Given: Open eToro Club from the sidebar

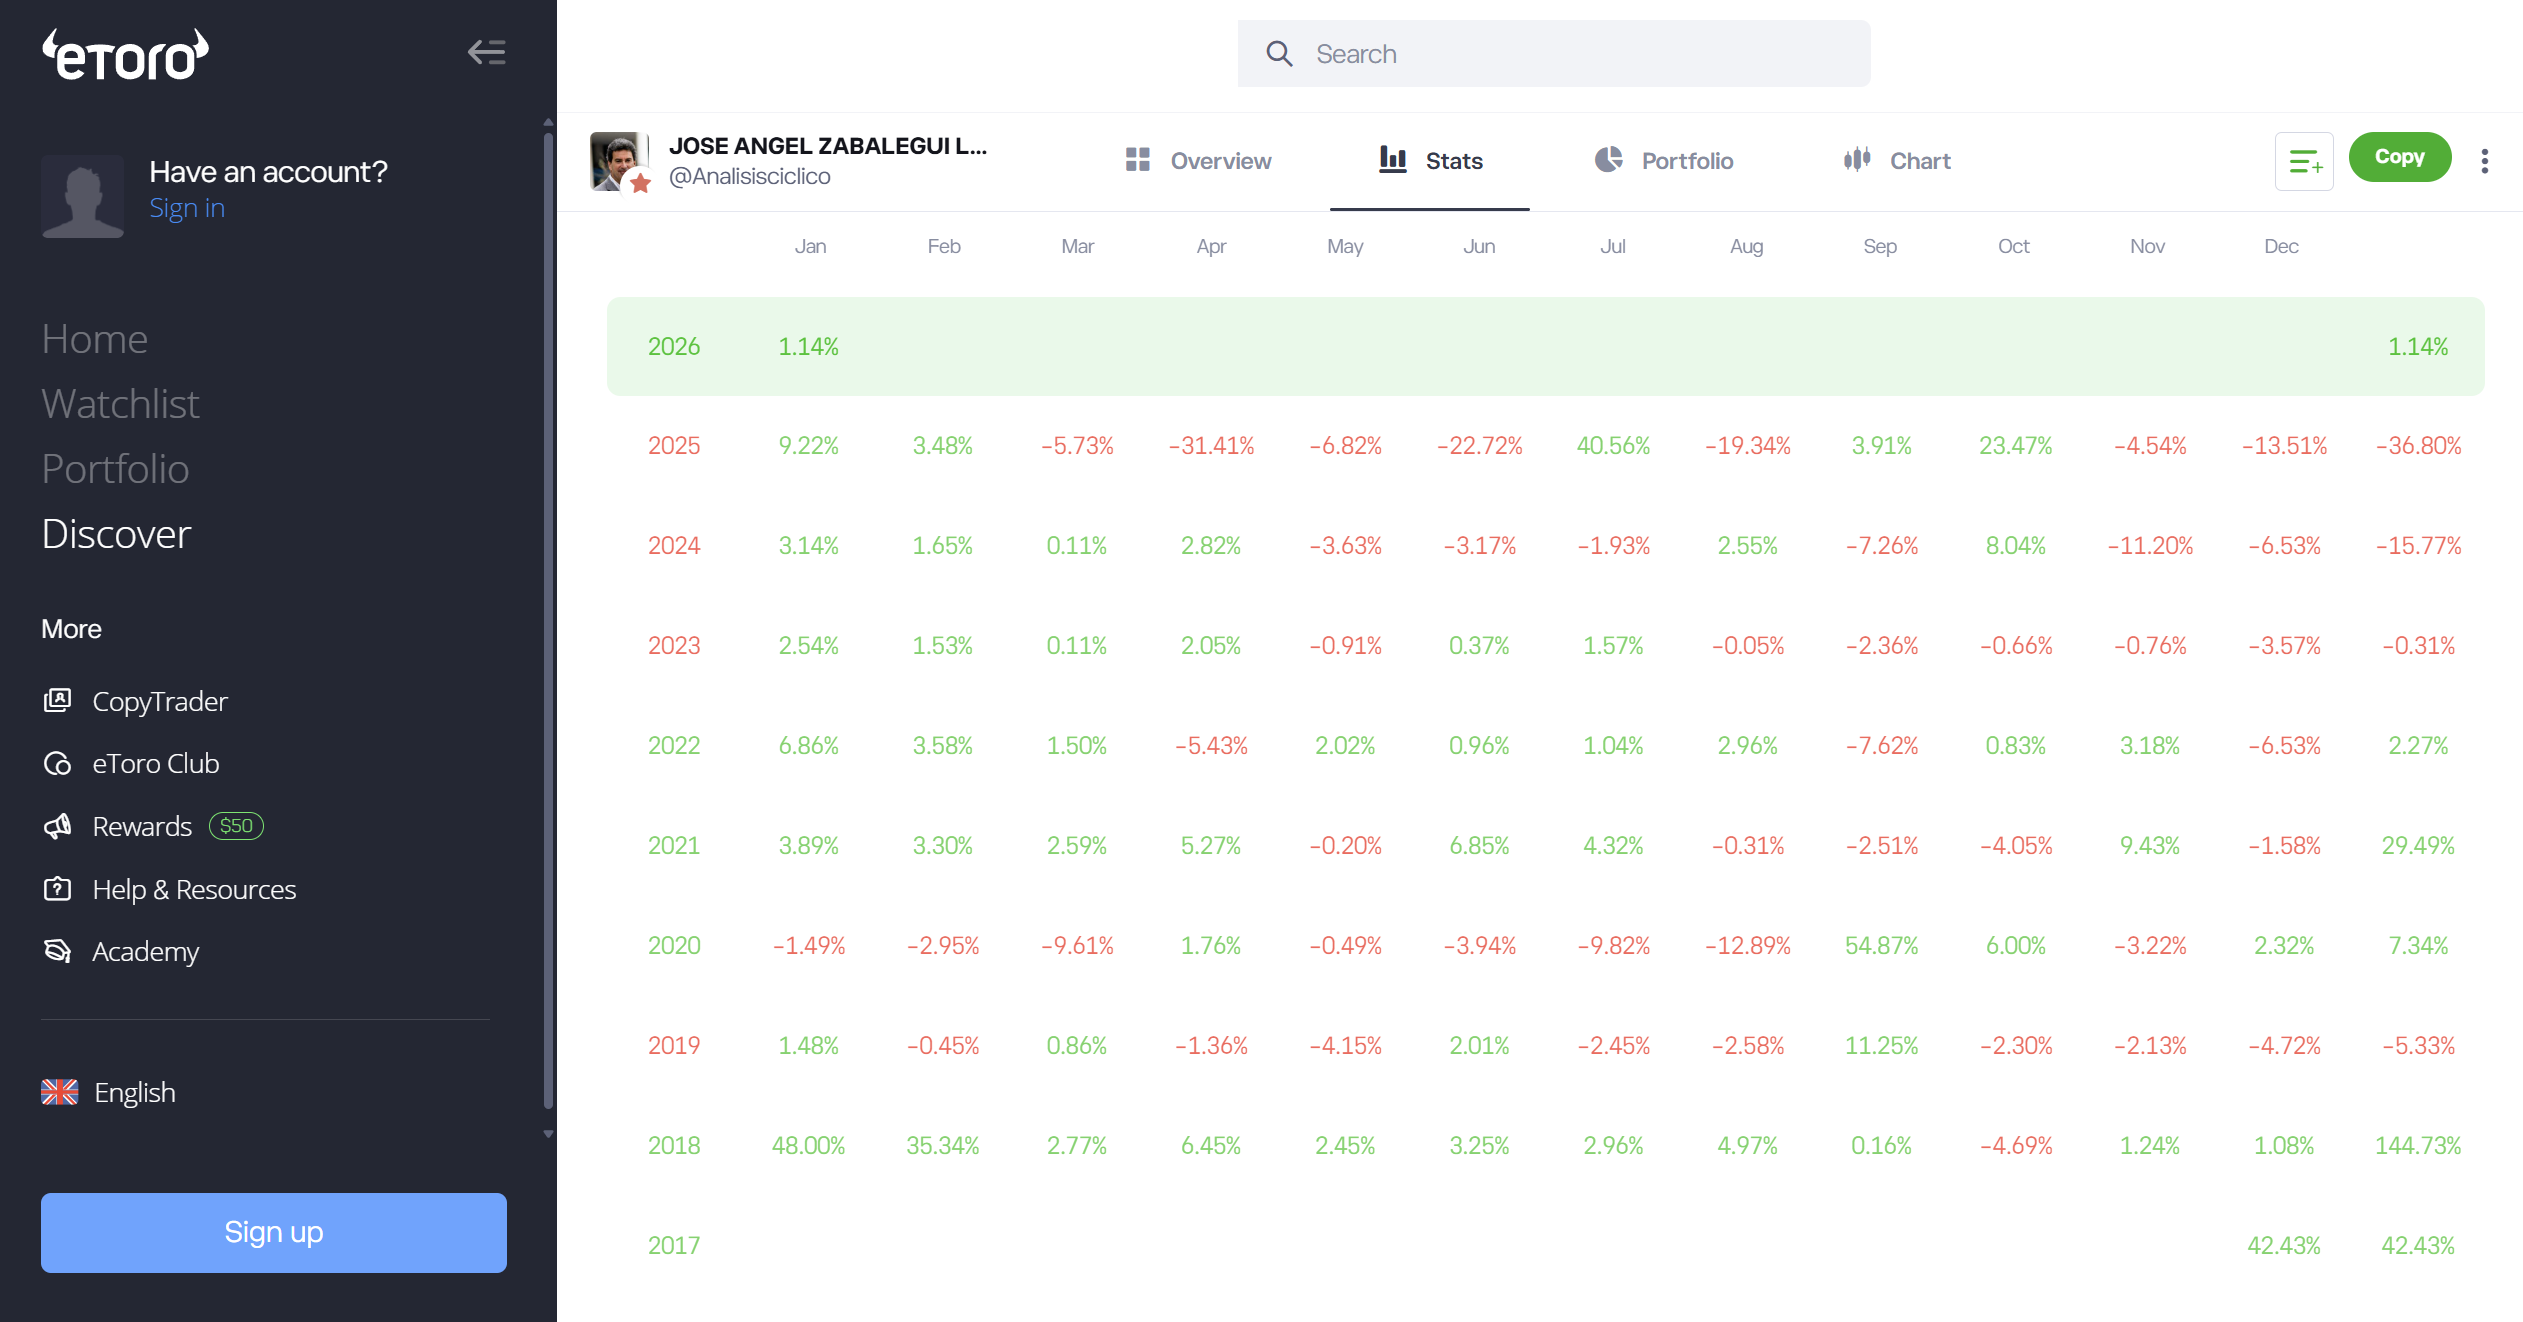Looking at the screenshot, I should tap(155, 764).
